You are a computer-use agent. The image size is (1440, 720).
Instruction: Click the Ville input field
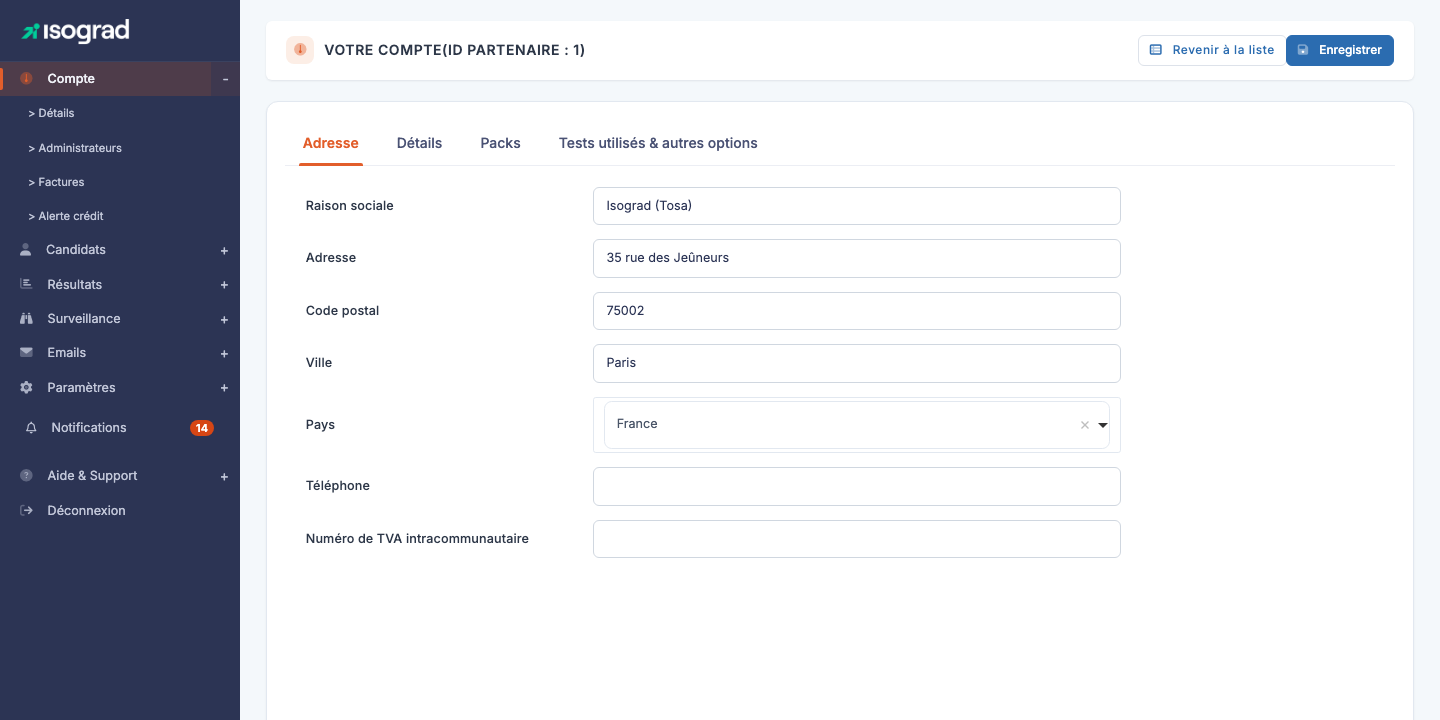pos(857,363)
